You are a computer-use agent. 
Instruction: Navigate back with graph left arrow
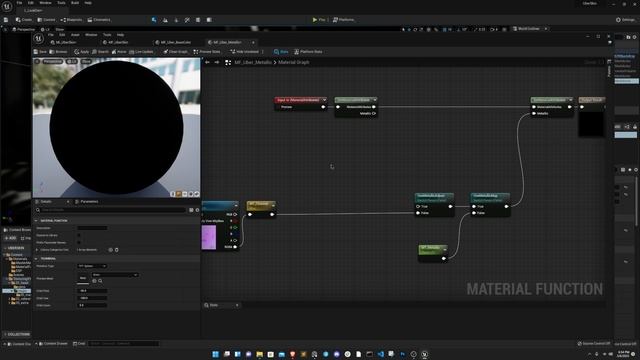coord(207,62)
